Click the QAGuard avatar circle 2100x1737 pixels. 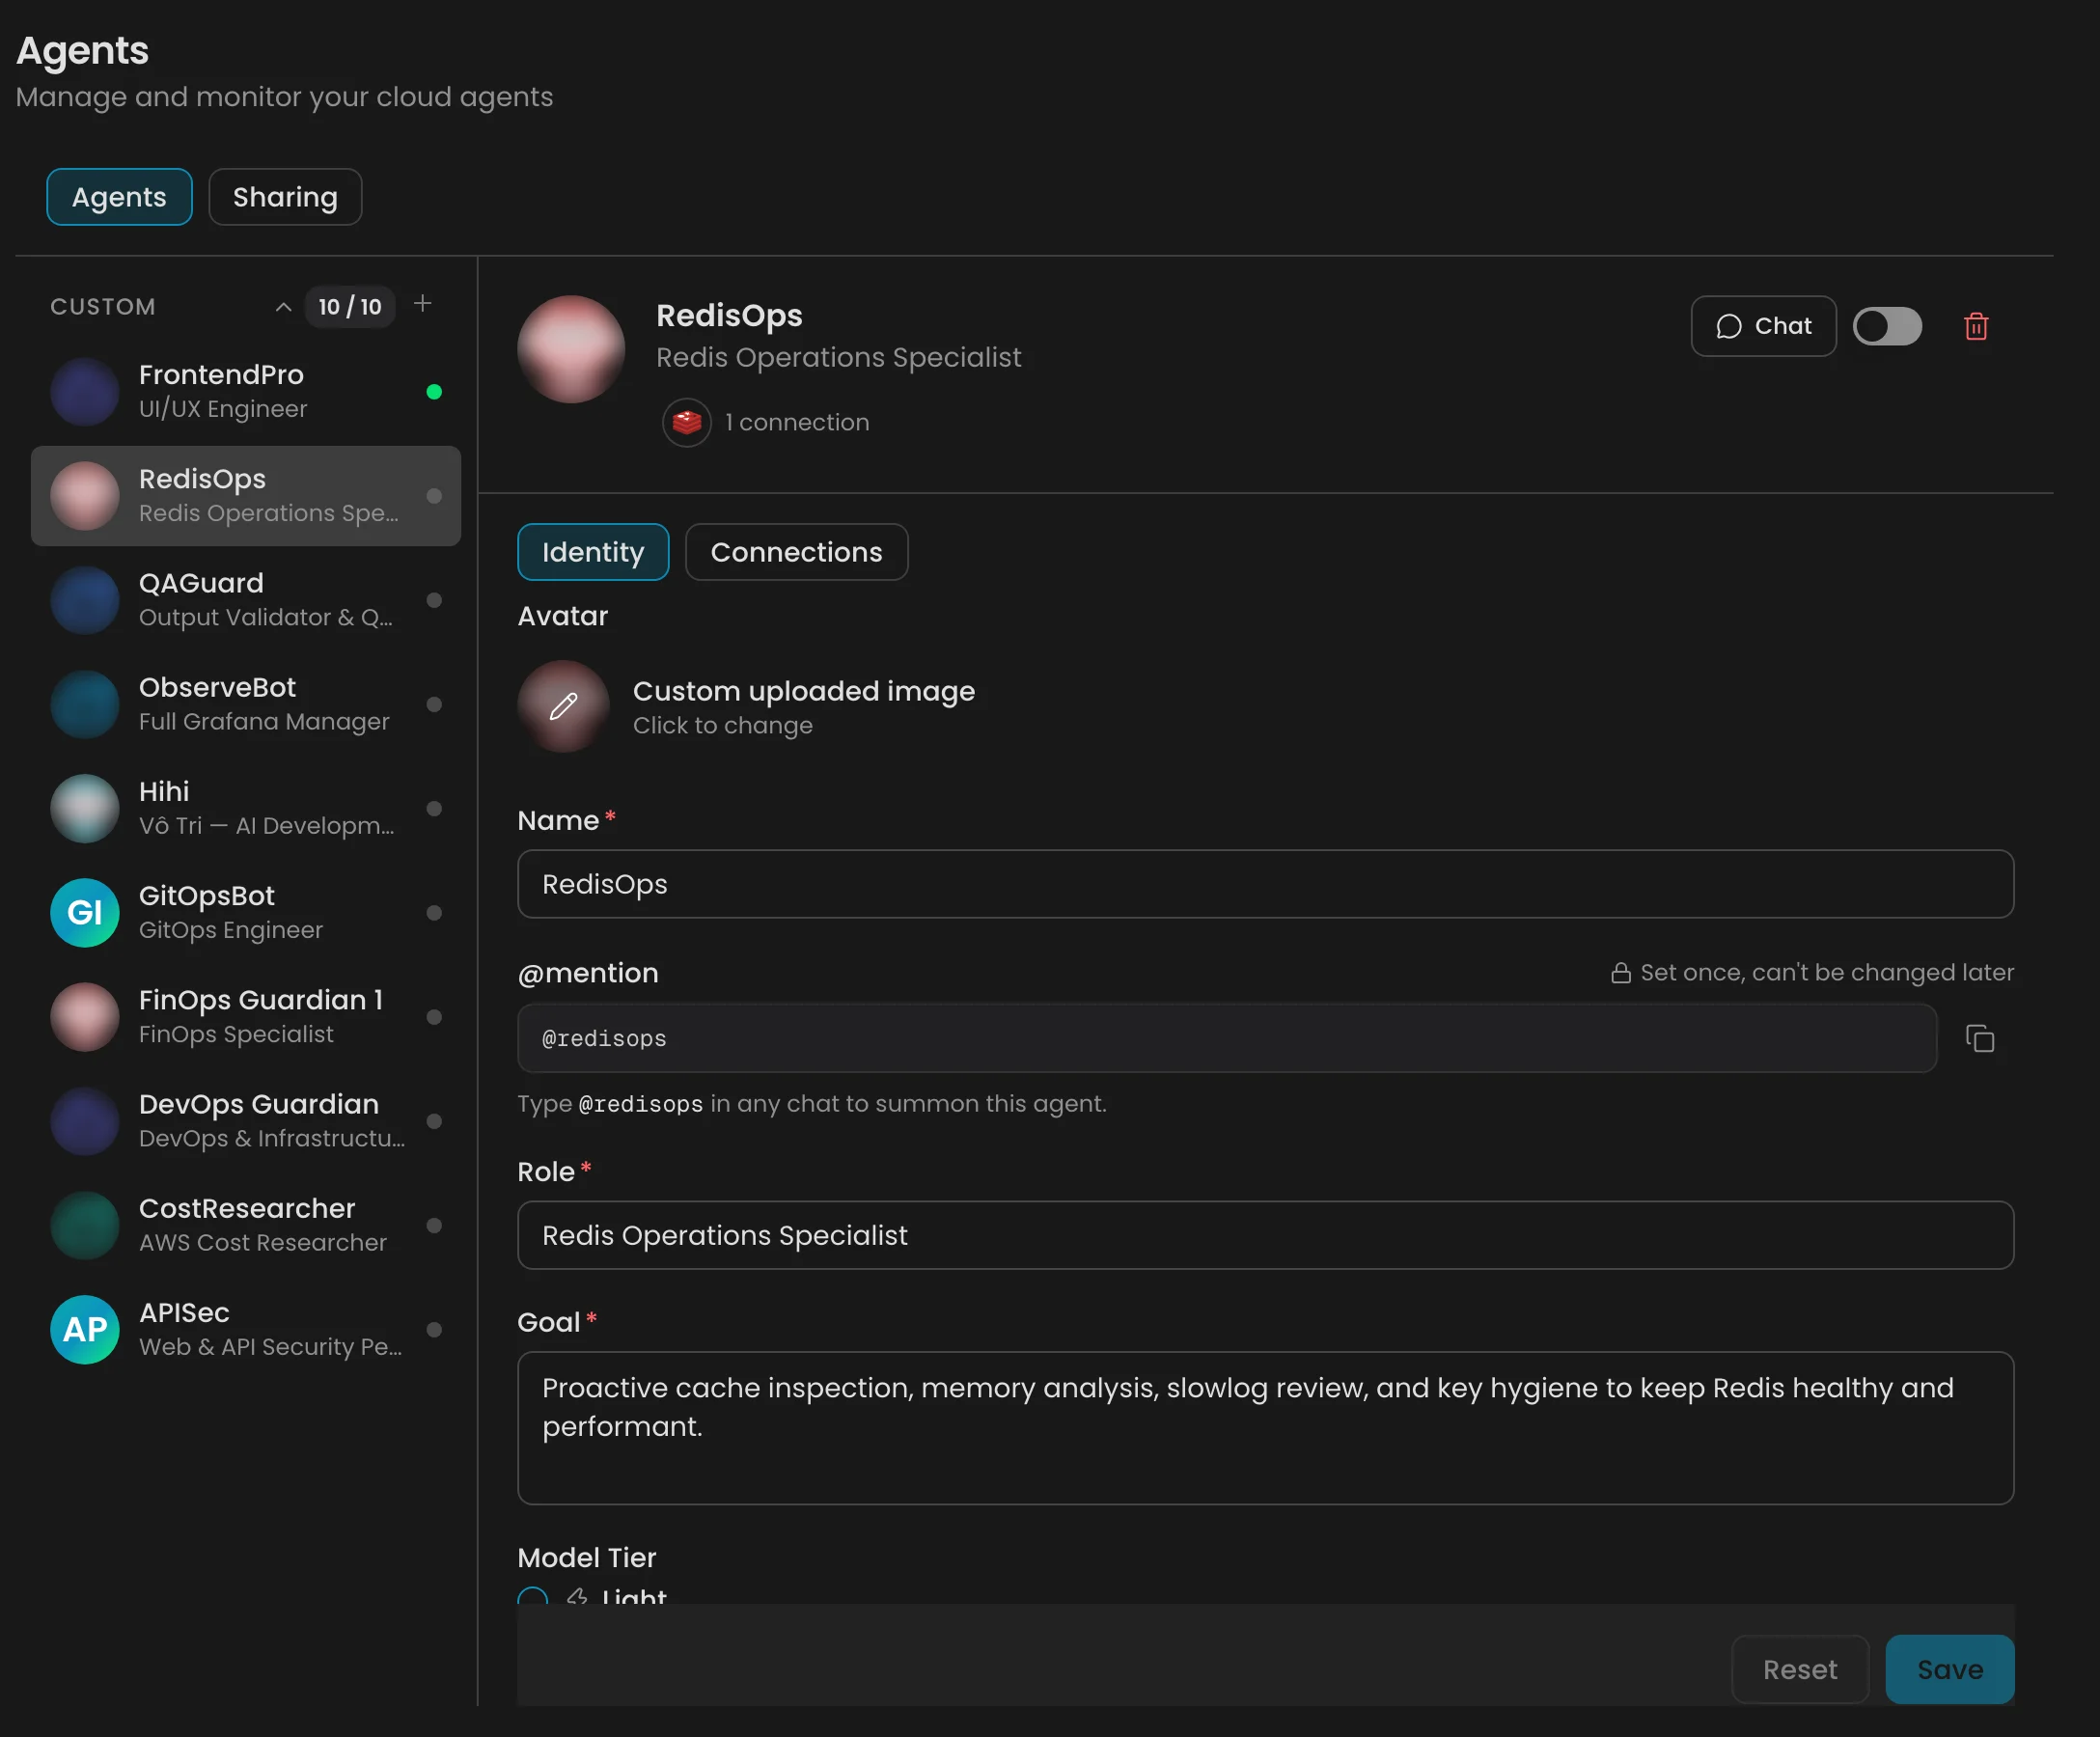click(85, 600)
